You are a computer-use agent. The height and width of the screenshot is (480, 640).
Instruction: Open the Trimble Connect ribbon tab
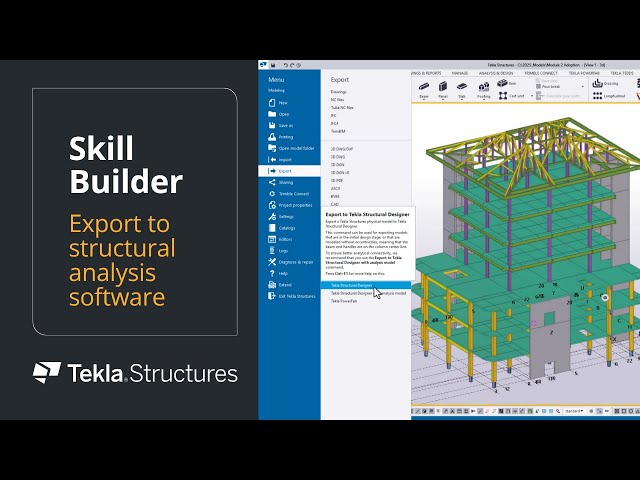tap(541, 73)
